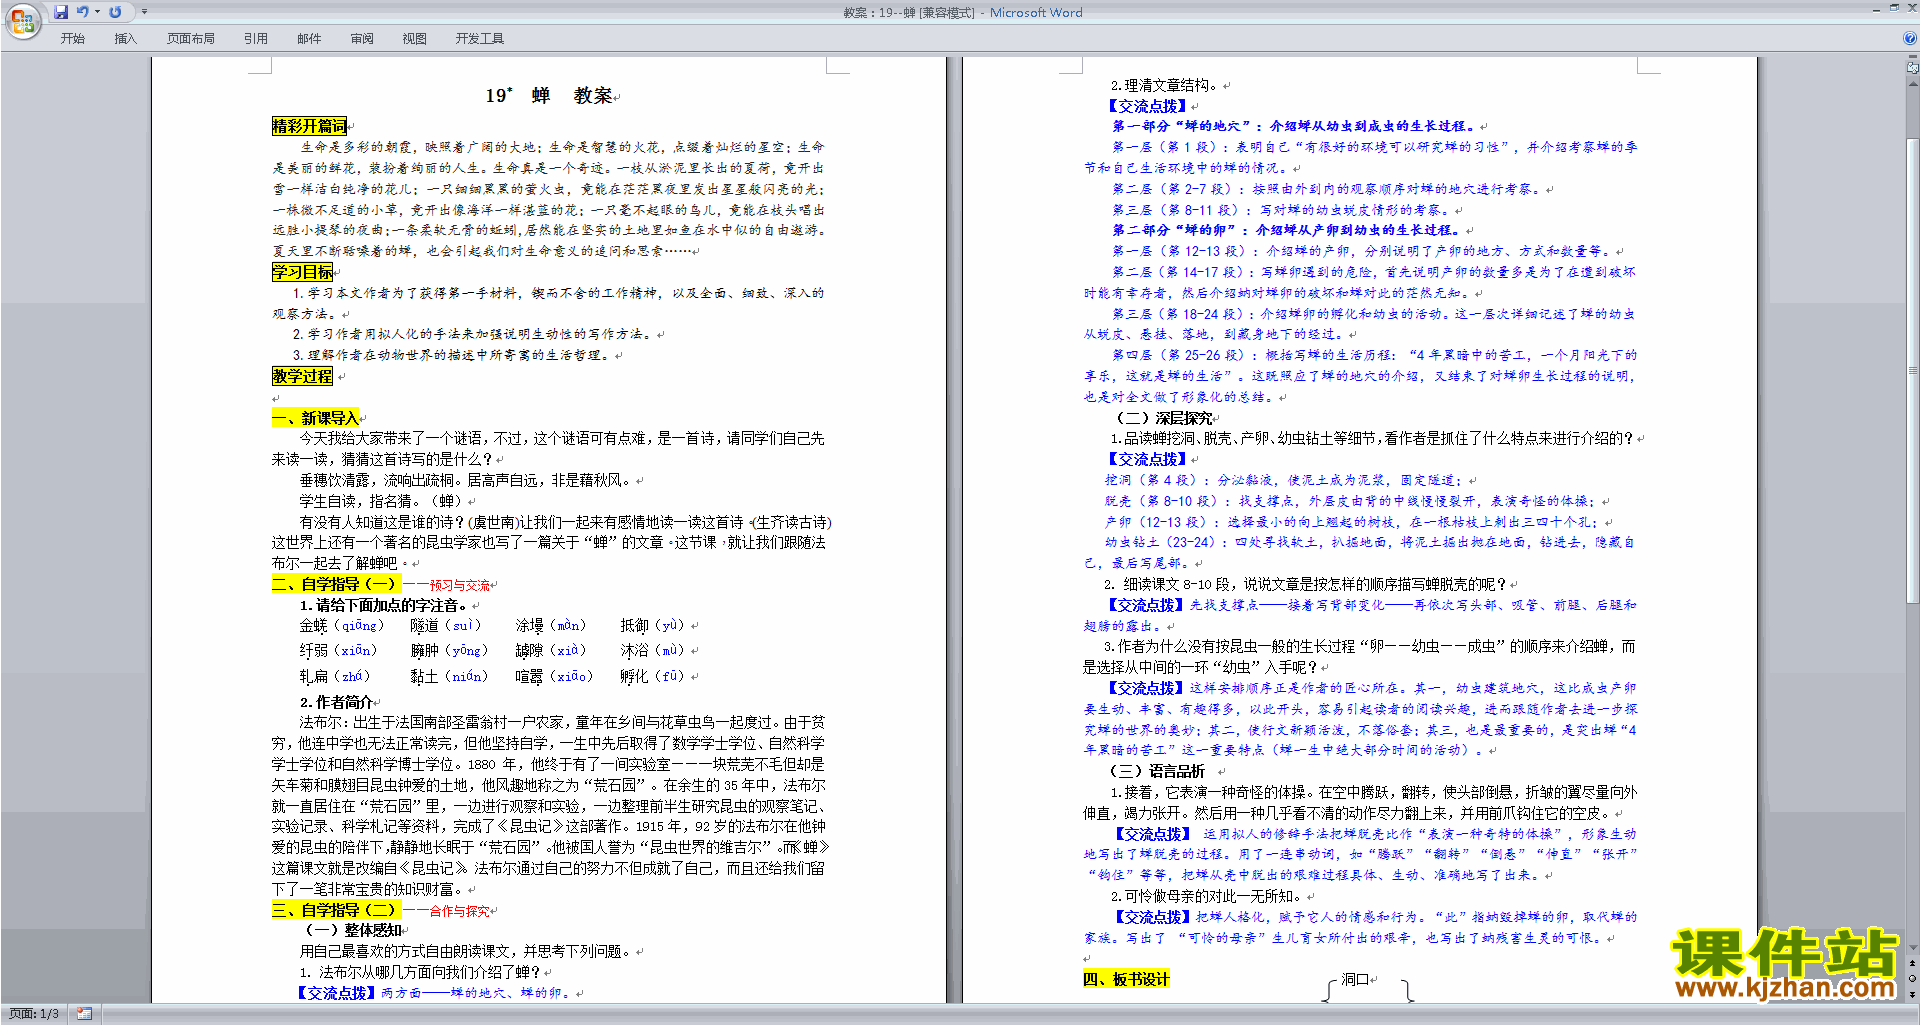Click the line 1.请给下面加点的字注音。

(x=384, y=605)
